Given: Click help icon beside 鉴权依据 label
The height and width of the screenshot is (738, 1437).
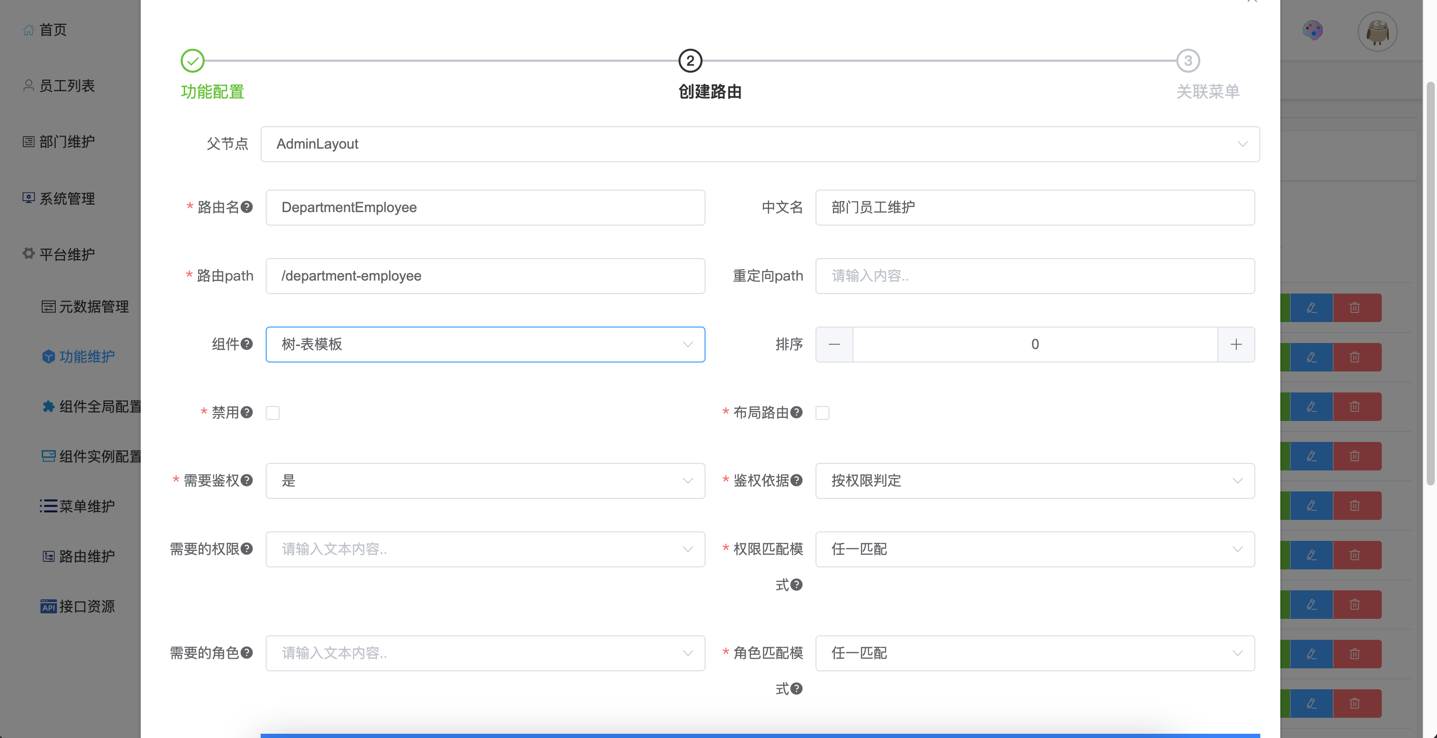Looking at the screenshot, I should (x=797, y=481).
